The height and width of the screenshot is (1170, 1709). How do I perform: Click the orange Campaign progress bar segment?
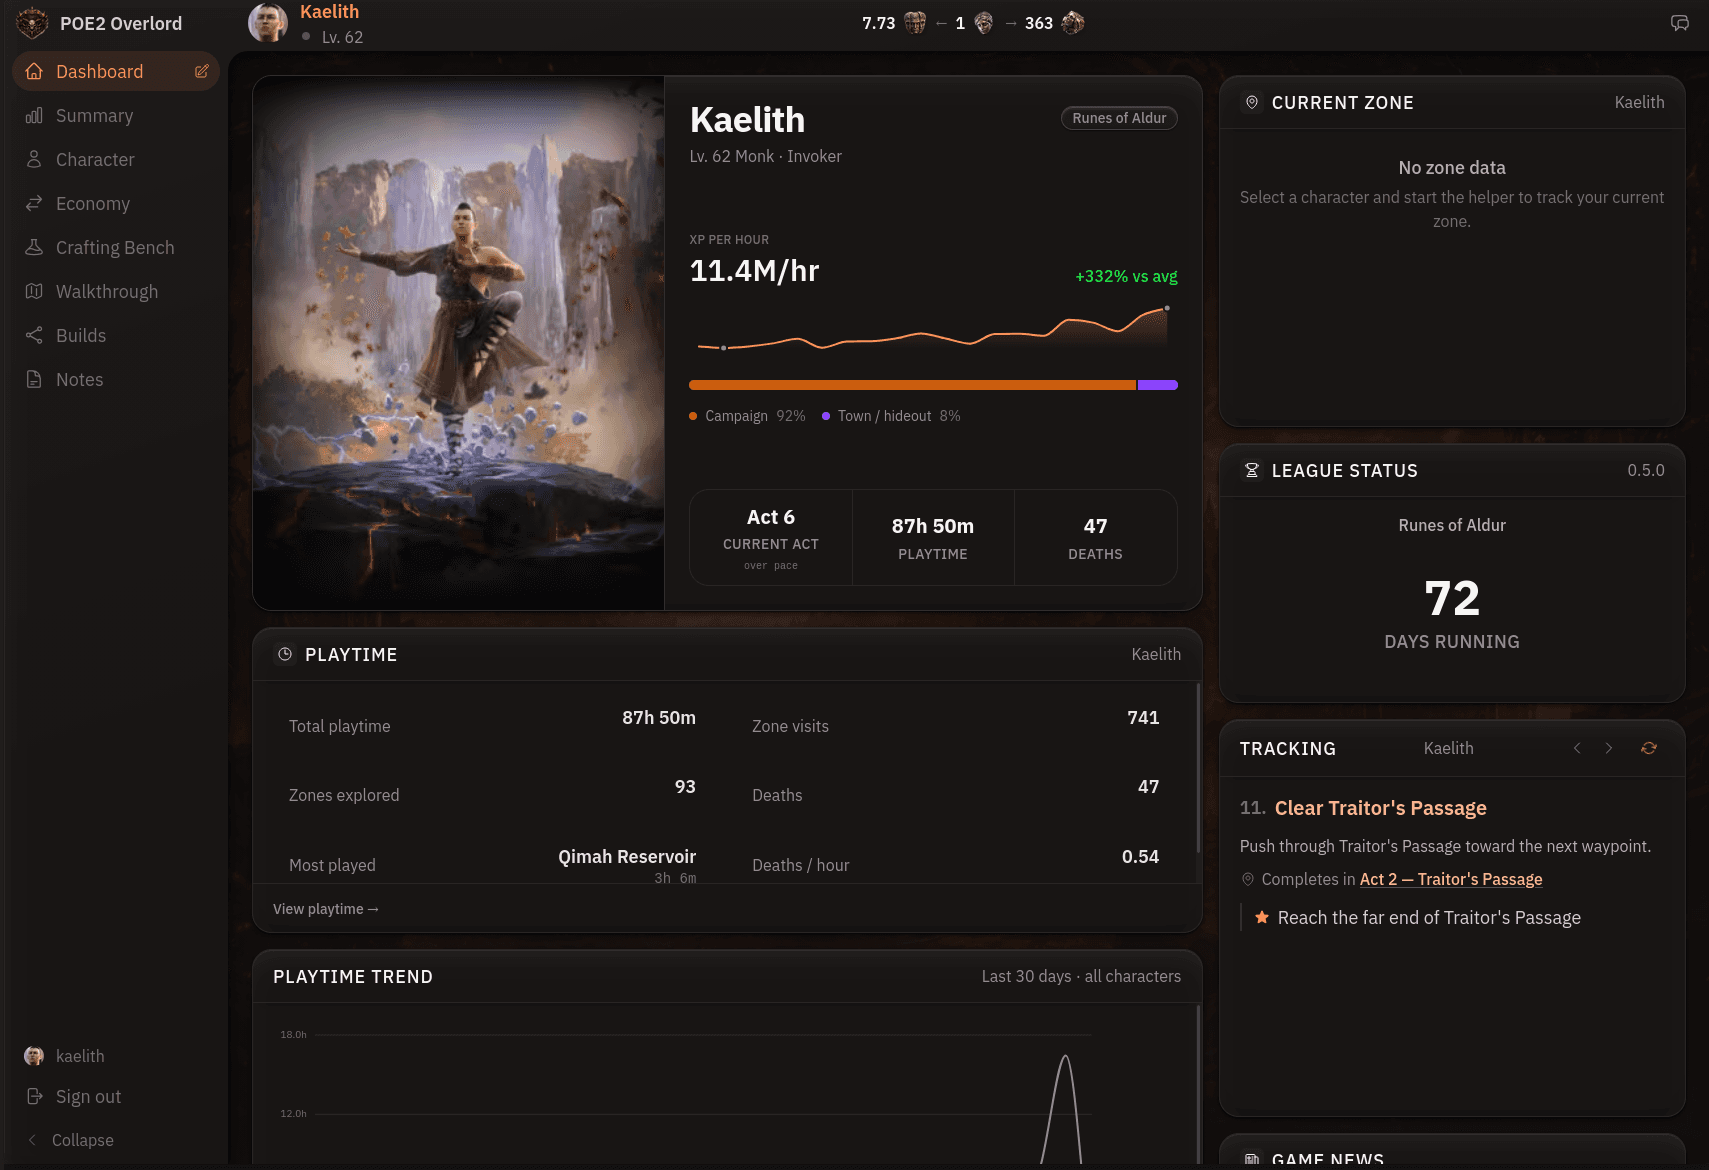[912, 385]
